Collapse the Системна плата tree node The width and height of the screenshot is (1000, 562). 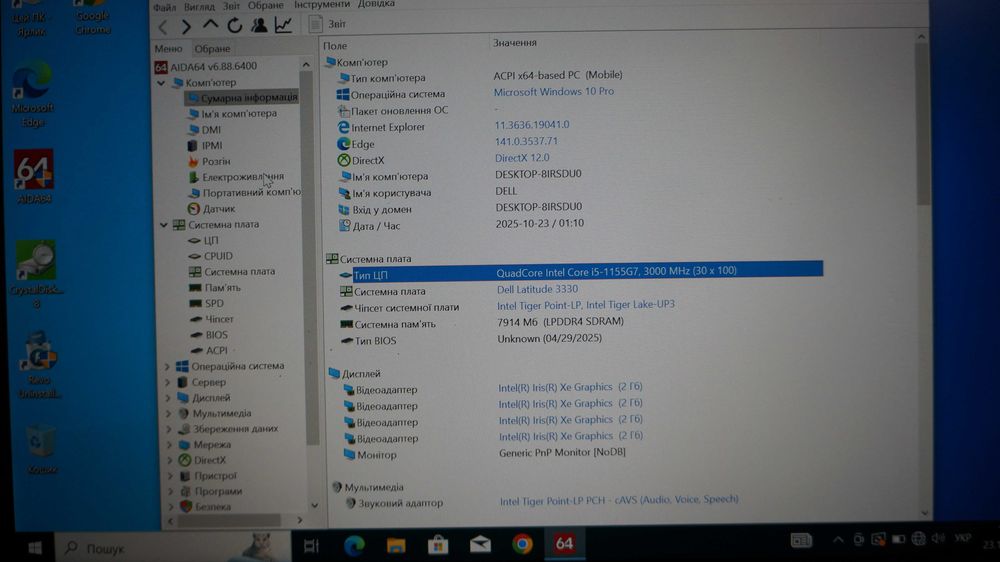[164, 225]
